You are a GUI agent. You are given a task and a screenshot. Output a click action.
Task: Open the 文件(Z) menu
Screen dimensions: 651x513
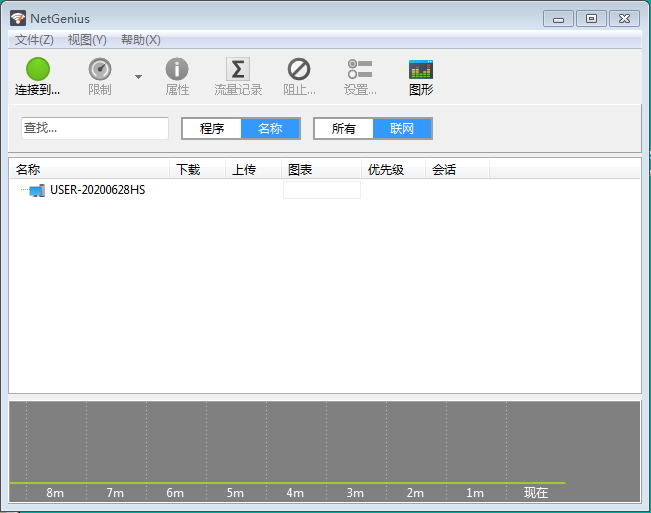point(34,40)
